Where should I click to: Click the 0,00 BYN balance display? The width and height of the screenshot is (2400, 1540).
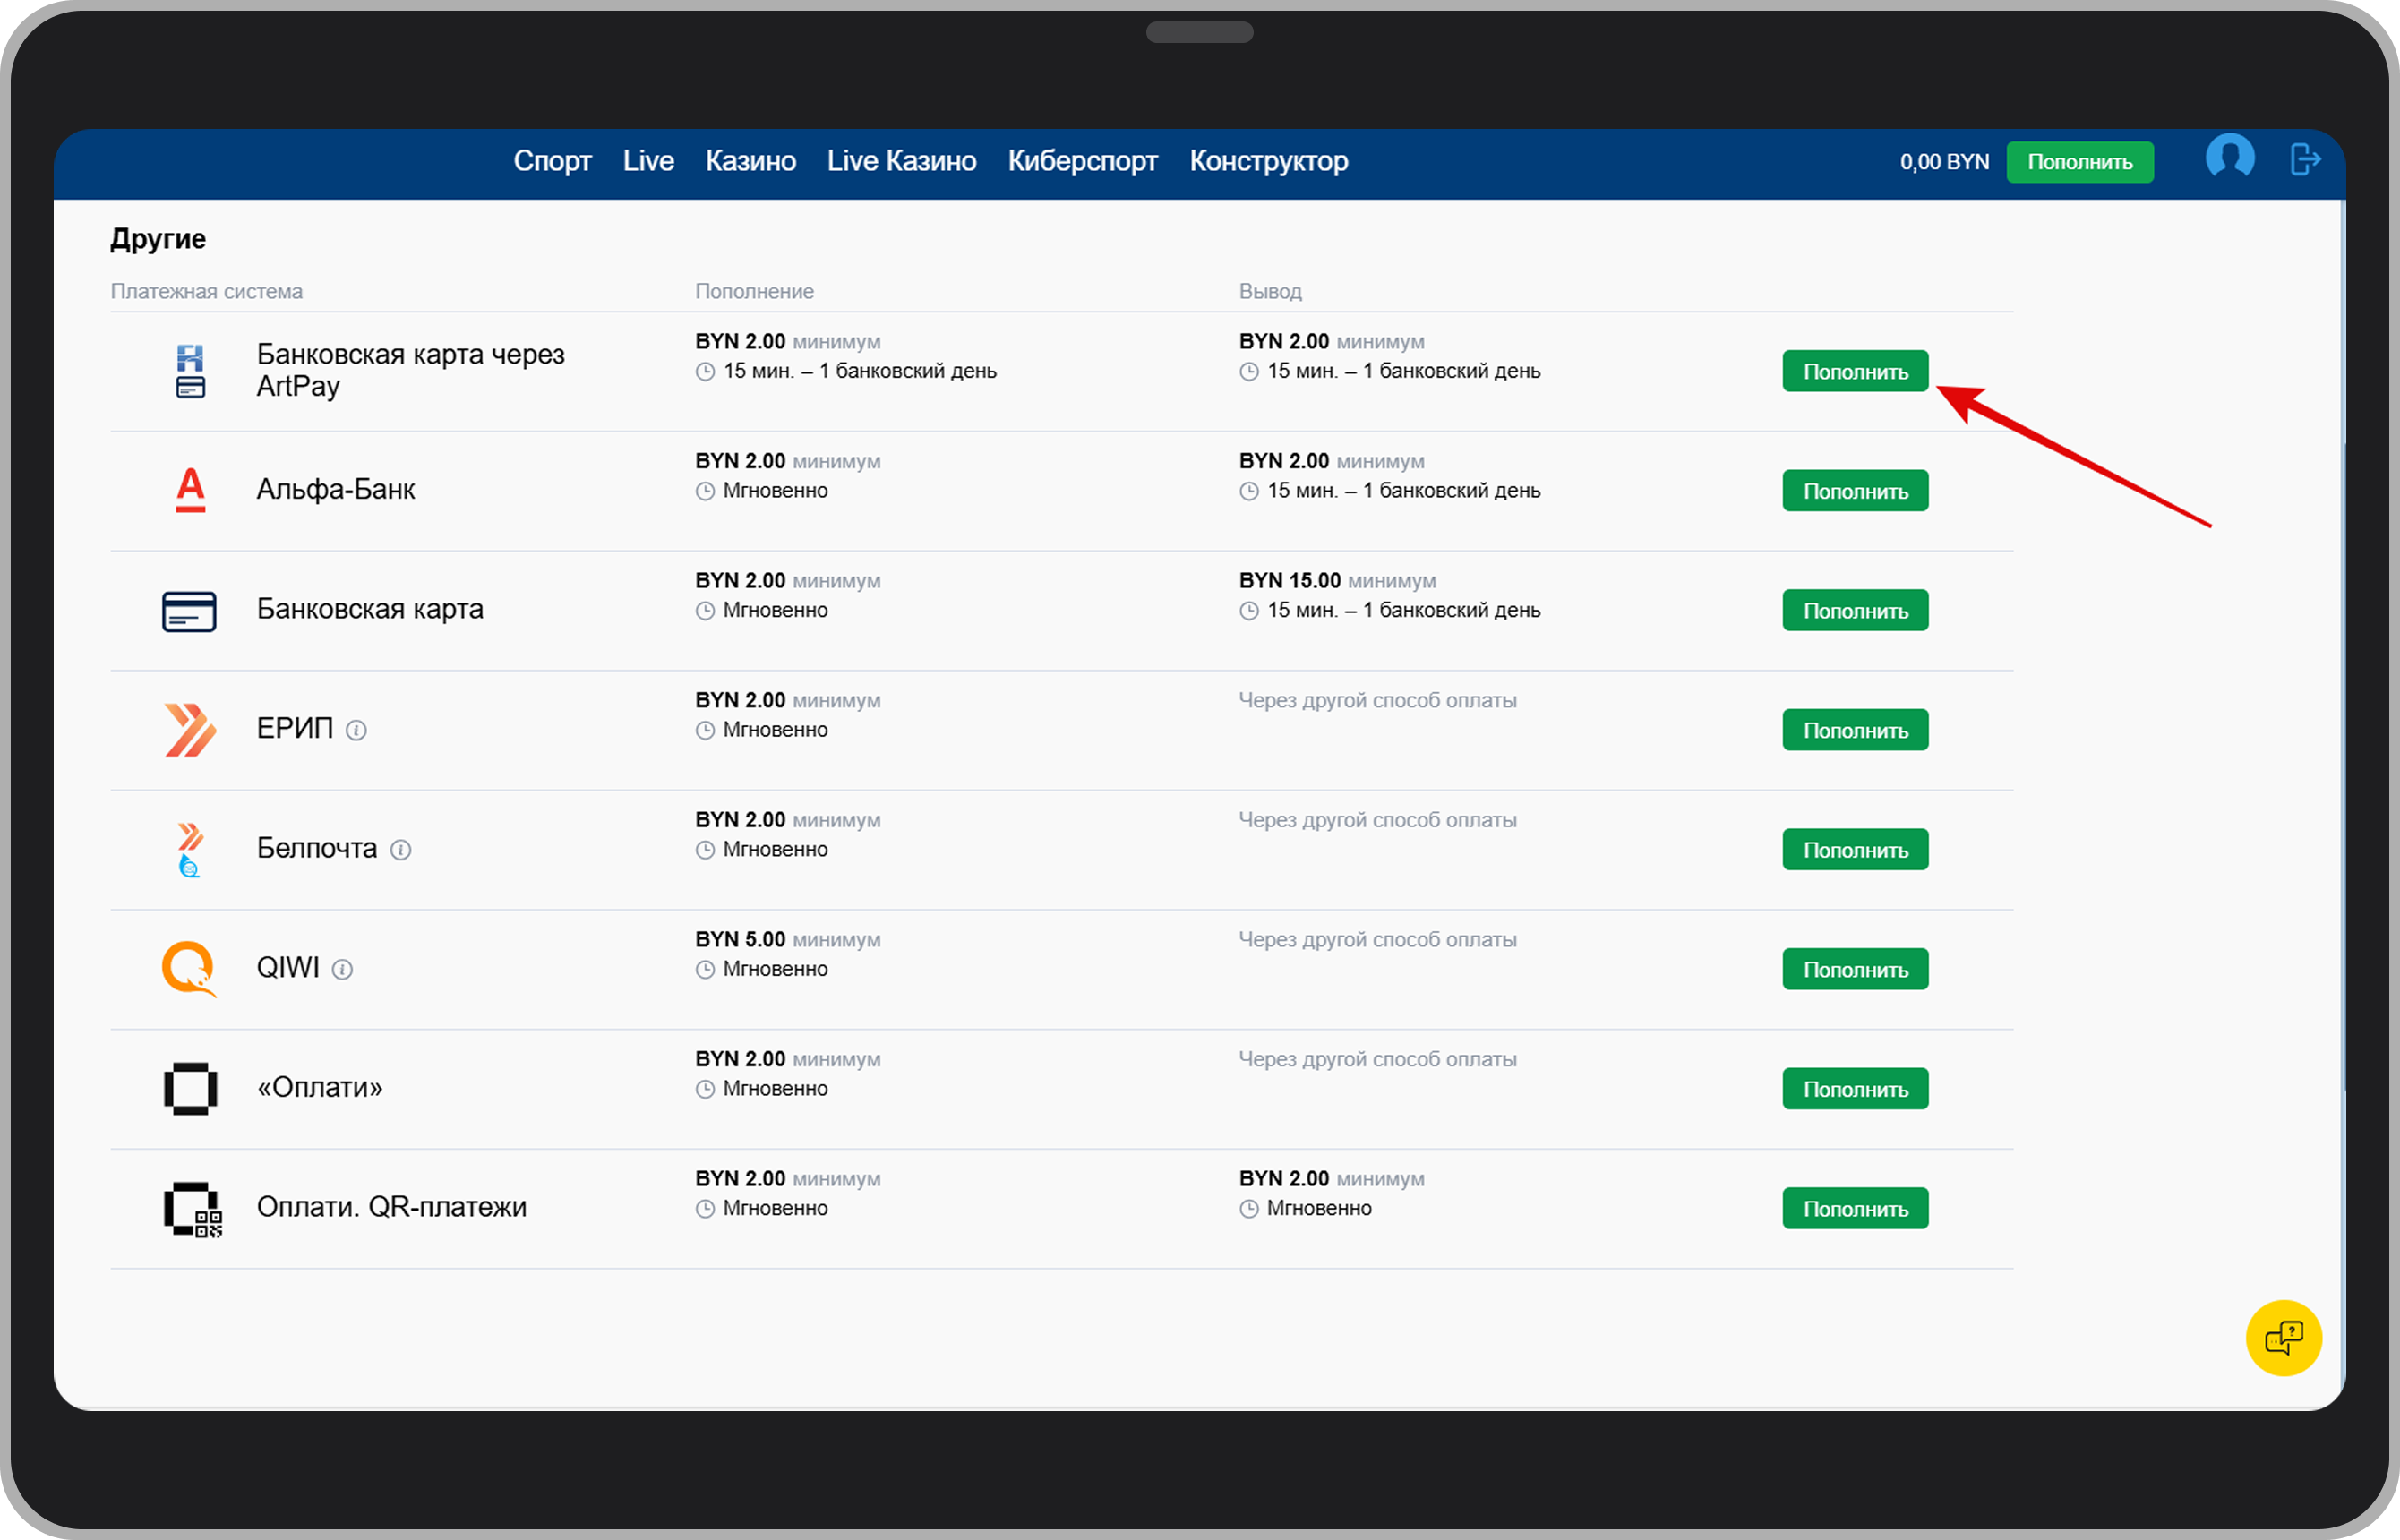(x=1944, y=162)
